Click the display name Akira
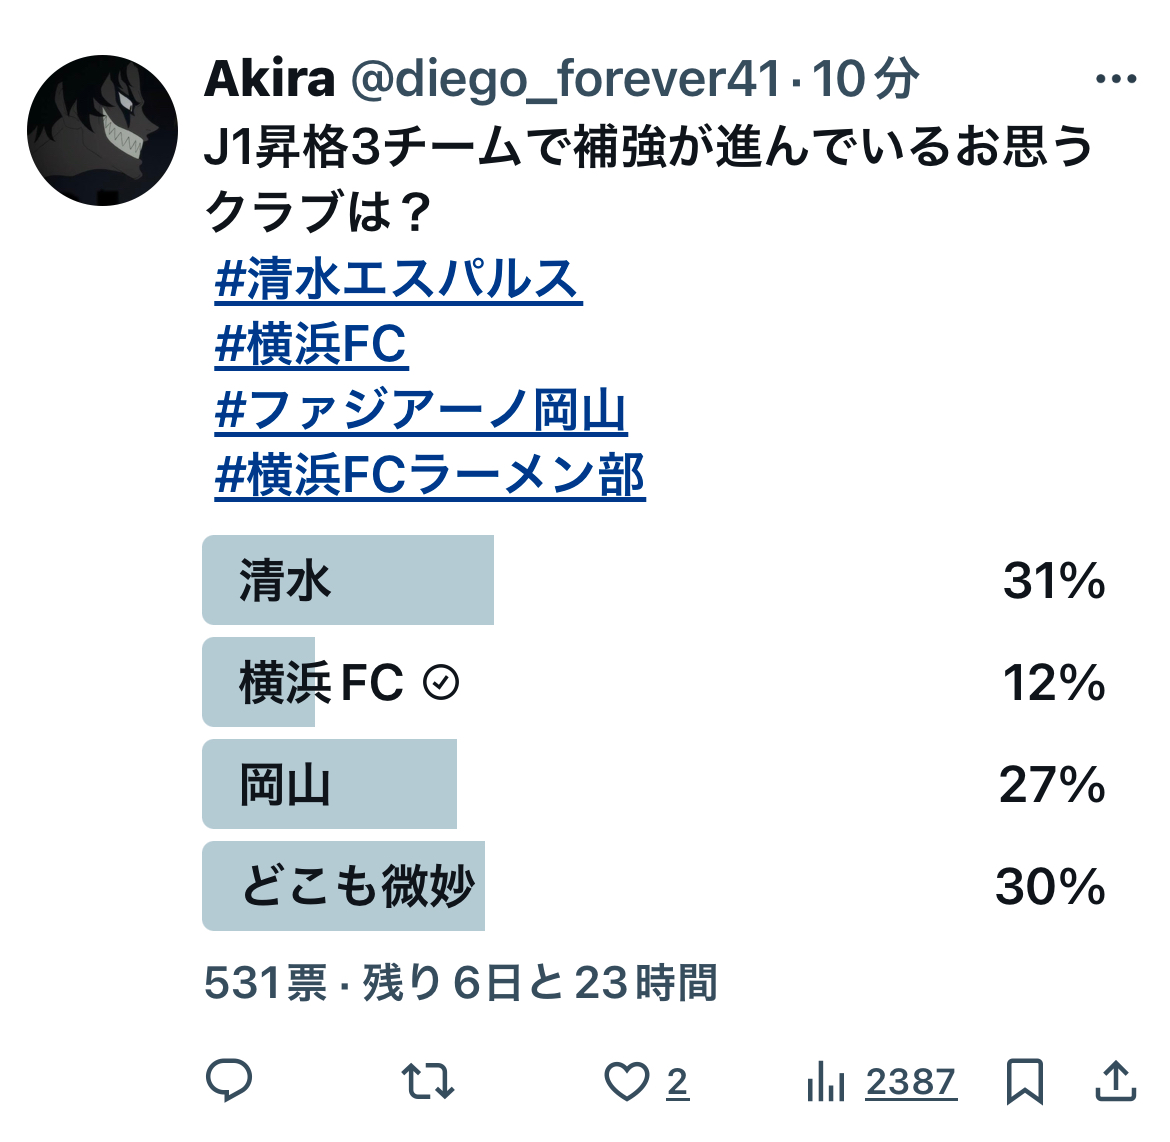Image resolution: width=1170 pixels, height=1142 pixels. coord(269,78)
